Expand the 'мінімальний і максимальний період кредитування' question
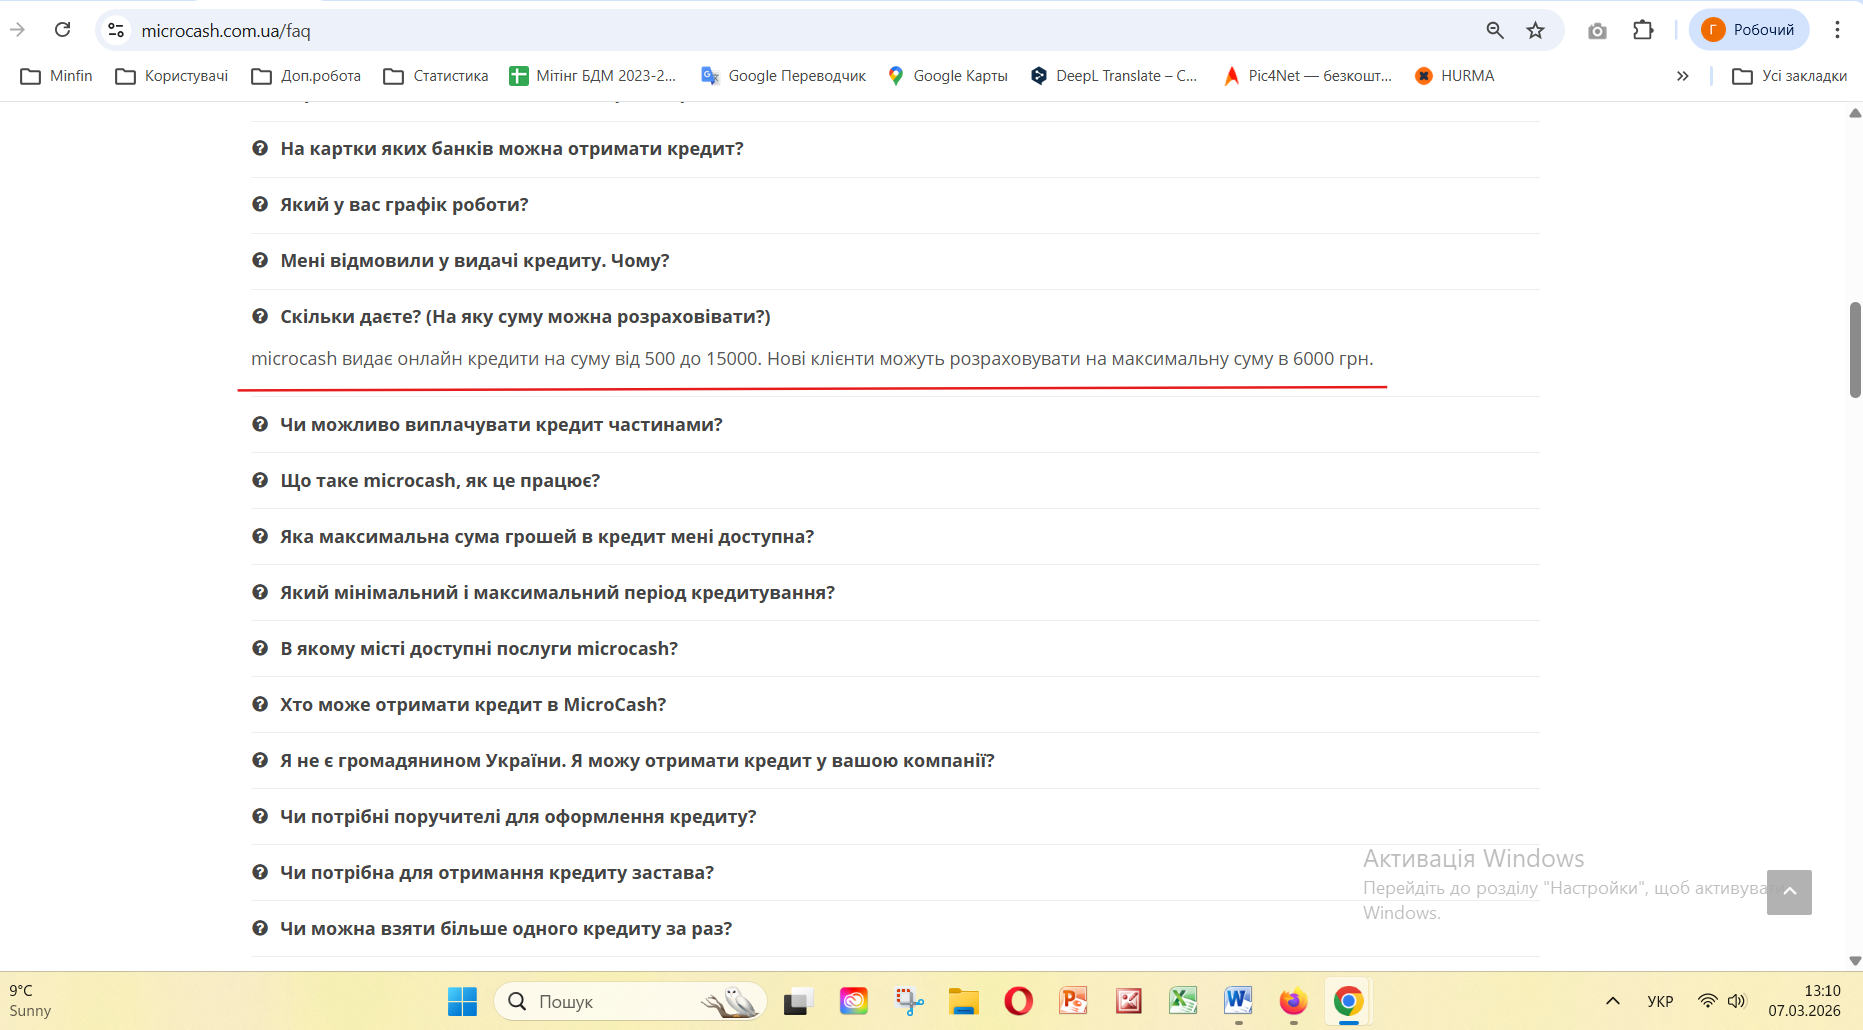 [x=895, y=593]
